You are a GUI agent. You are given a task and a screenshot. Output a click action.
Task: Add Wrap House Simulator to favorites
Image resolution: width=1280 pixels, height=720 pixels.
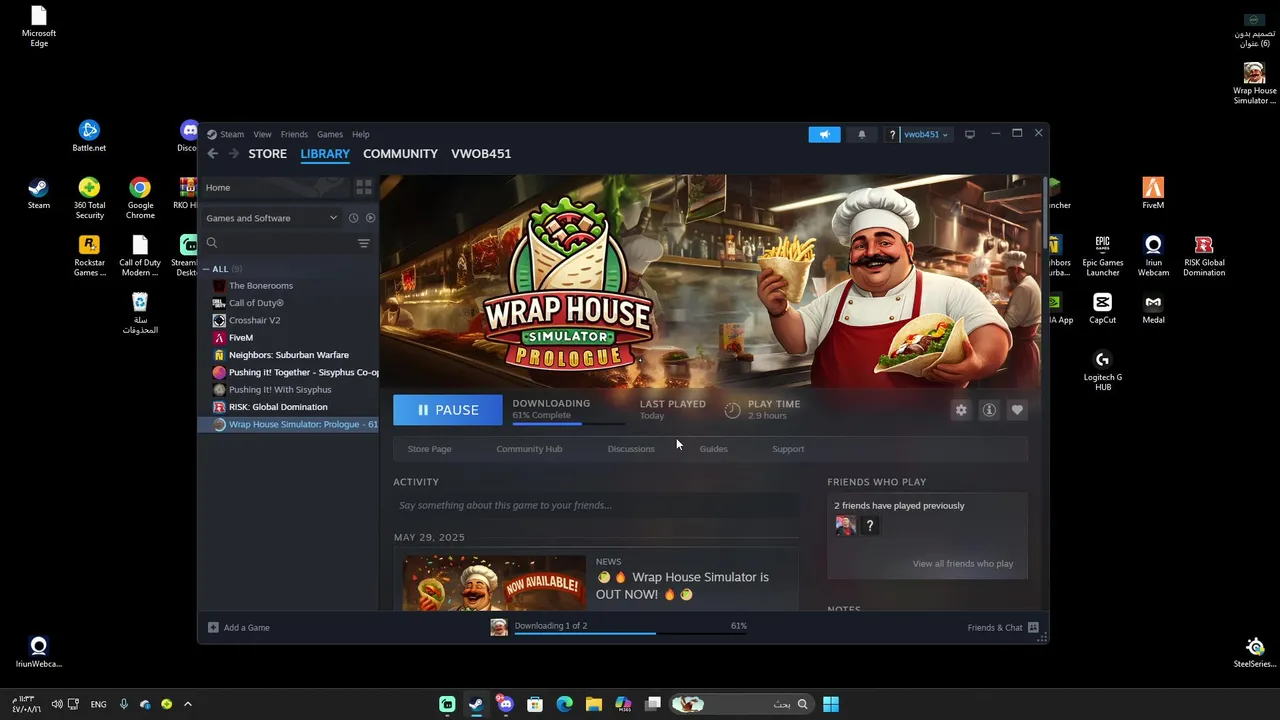(1017, 410)
